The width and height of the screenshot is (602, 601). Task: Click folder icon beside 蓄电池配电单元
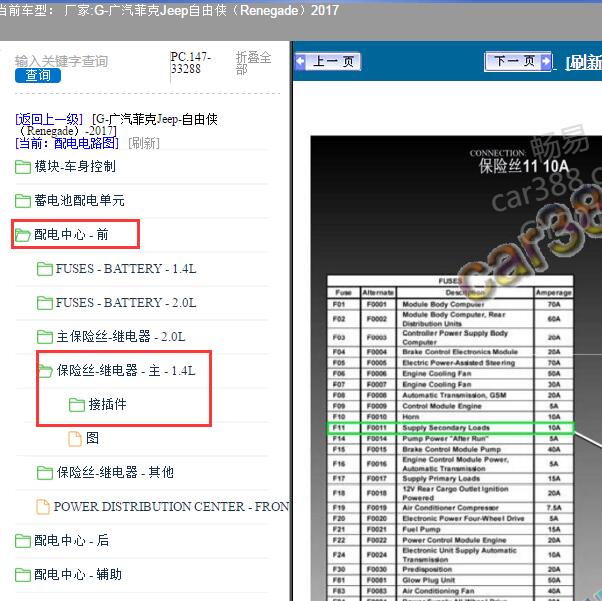point(23,201)
